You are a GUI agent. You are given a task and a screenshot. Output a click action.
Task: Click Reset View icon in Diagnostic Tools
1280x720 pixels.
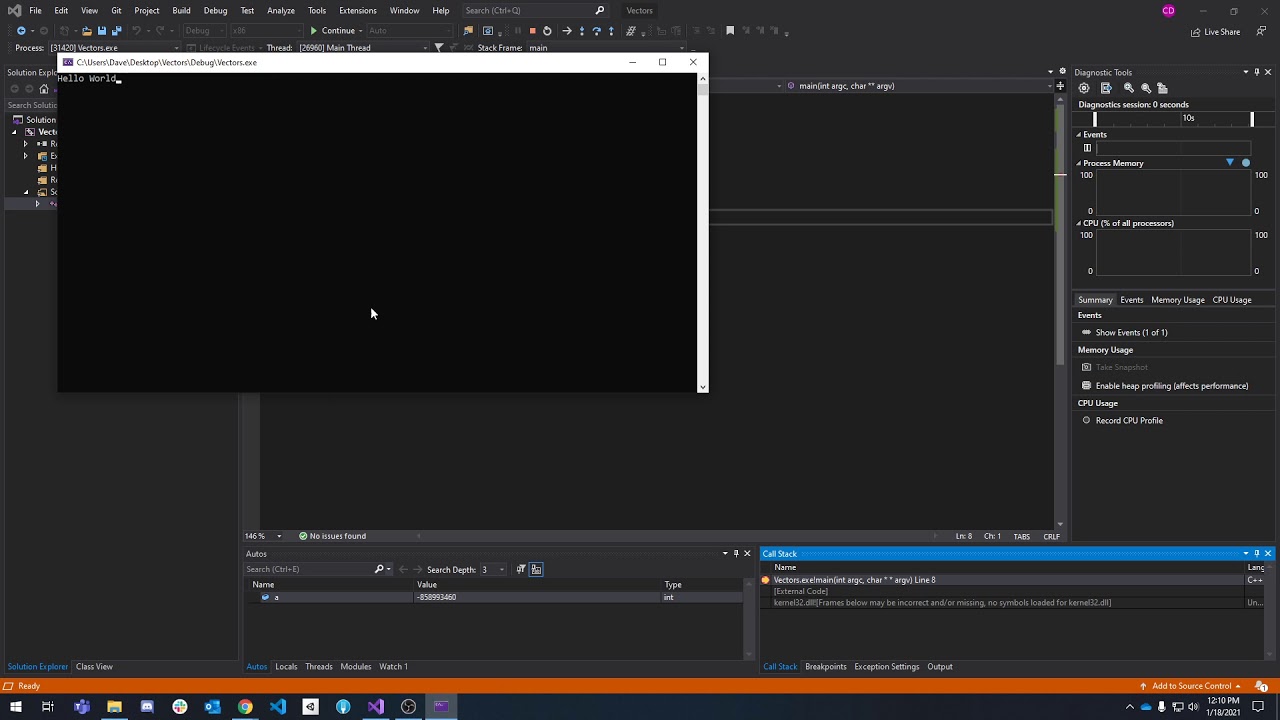[x=1162, y=88]
